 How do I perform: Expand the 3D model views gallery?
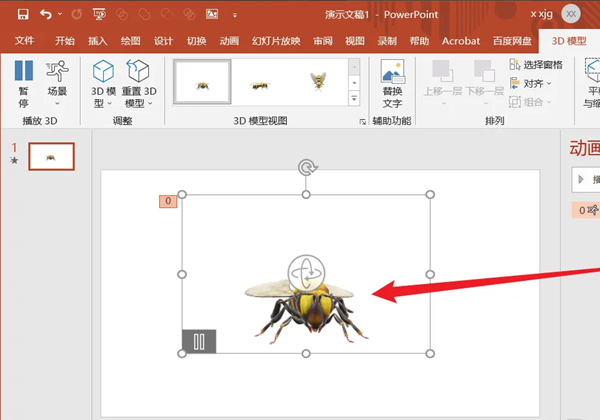pos(354,99)
